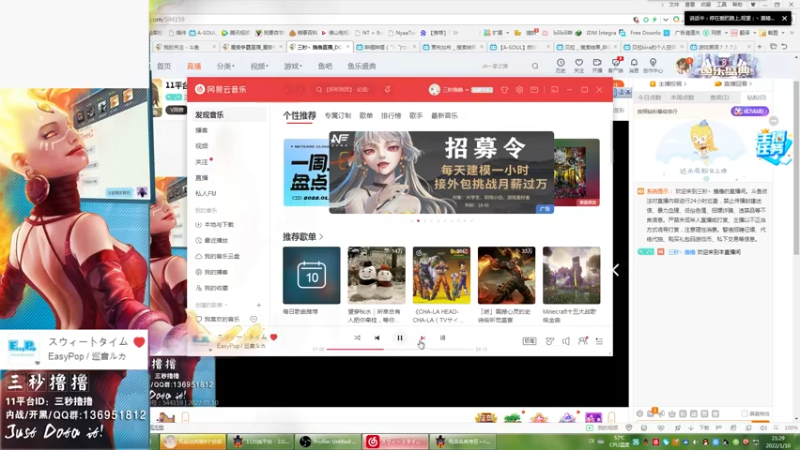Open the NetEase user avatar
This screenshot has width=800, height=450.
[434, 90]
